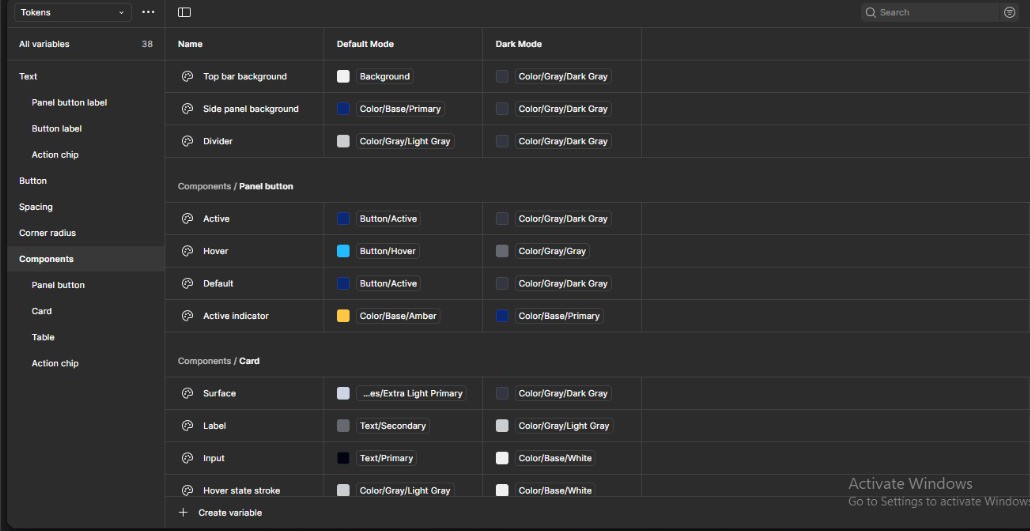Image resolution: width=1030 pixels, height=531 pixels.
Task: Click the plus icon to create variable
Action: (x=183, y=513)
